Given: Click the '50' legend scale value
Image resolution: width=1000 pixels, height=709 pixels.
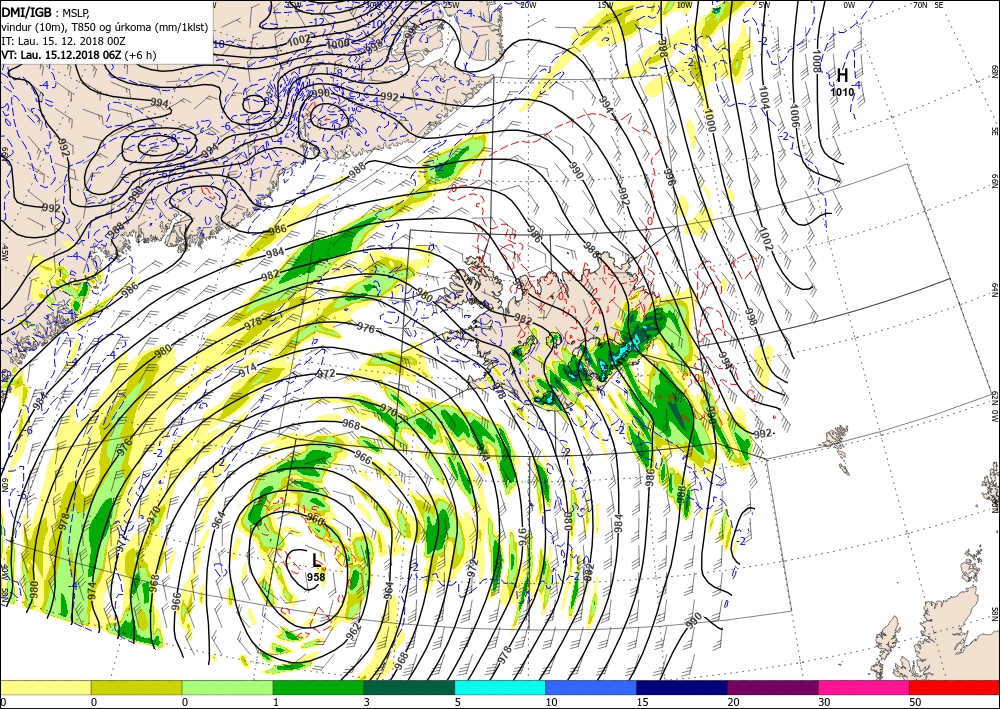Looking at the screenshot, I should pyautogui.click(x=915, y=703).
